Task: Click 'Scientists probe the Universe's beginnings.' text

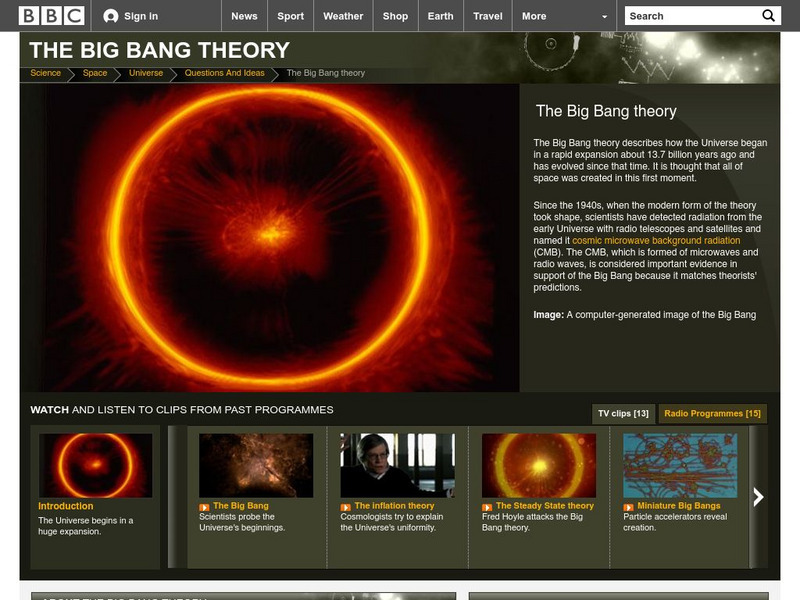Action: coord(242,522)
